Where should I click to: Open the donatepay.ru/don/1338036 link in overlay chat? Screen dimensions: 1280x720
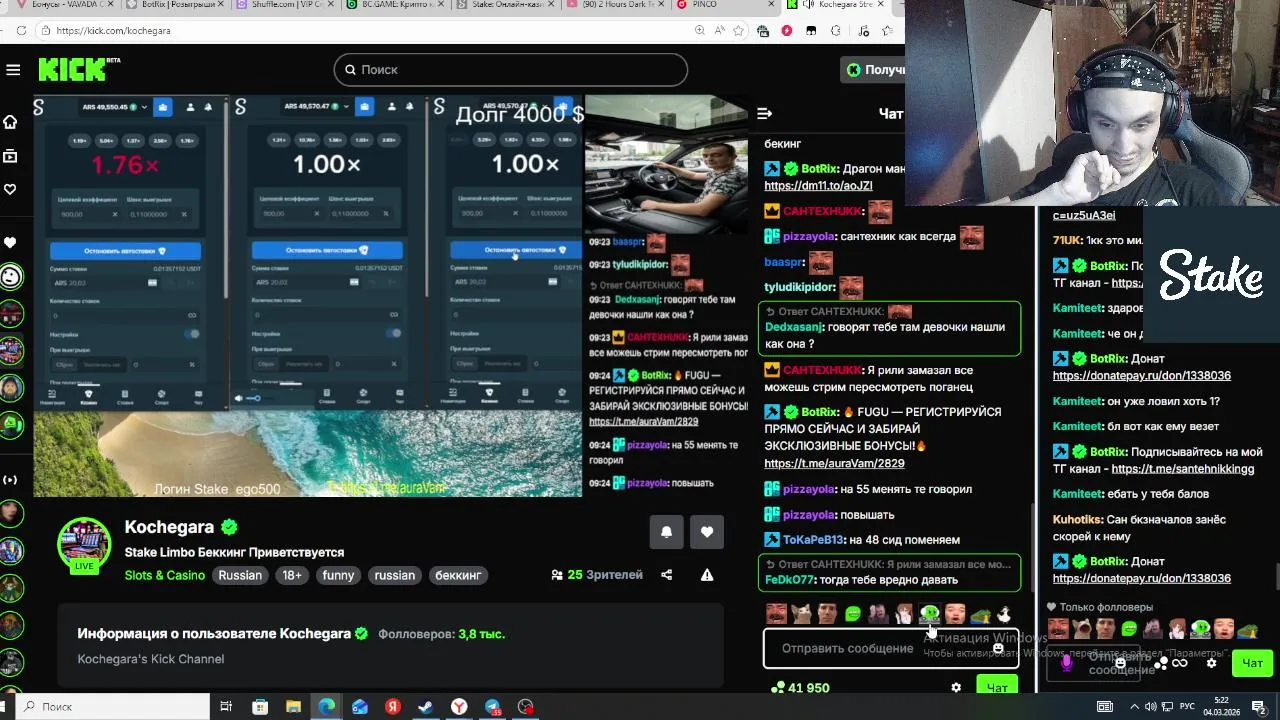pos(1141,376)
